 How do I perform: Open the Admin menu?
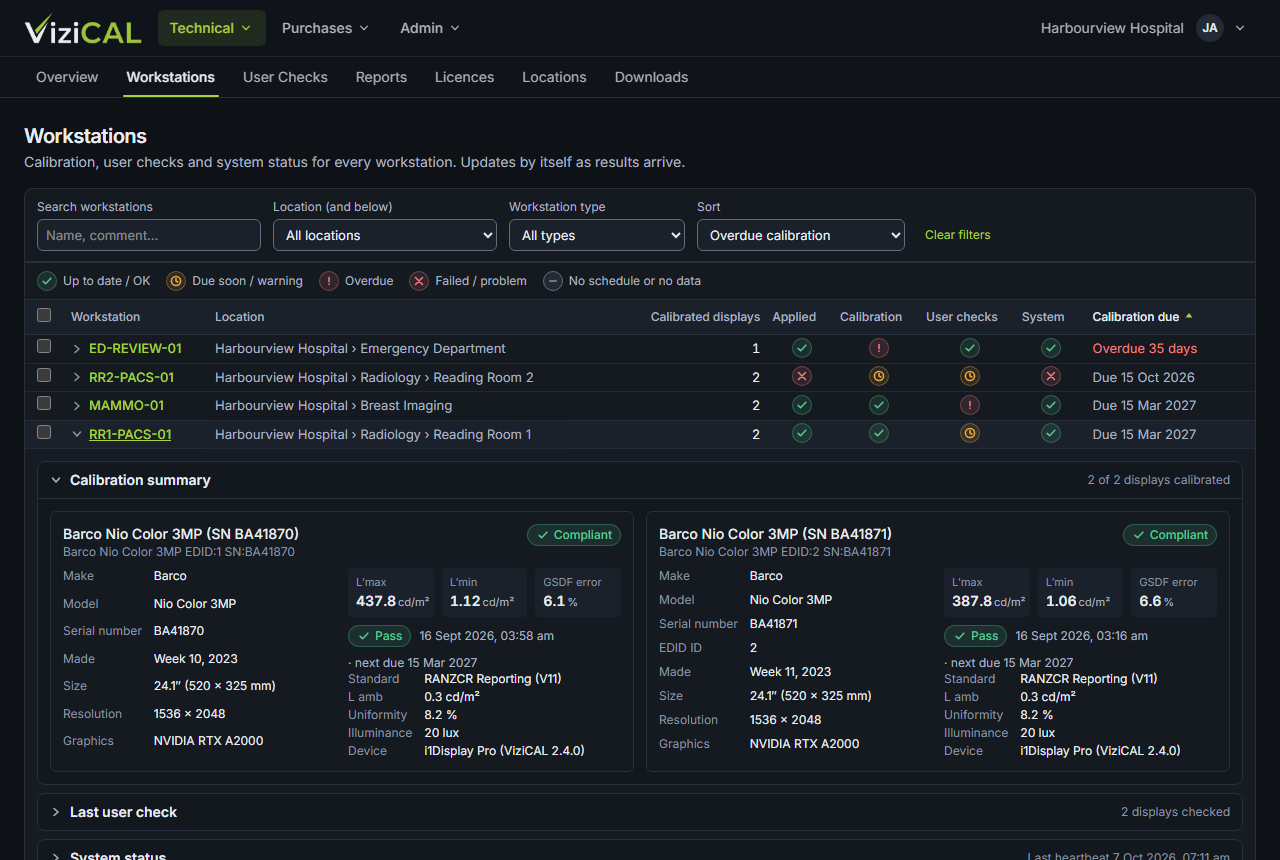pos(430,28)
